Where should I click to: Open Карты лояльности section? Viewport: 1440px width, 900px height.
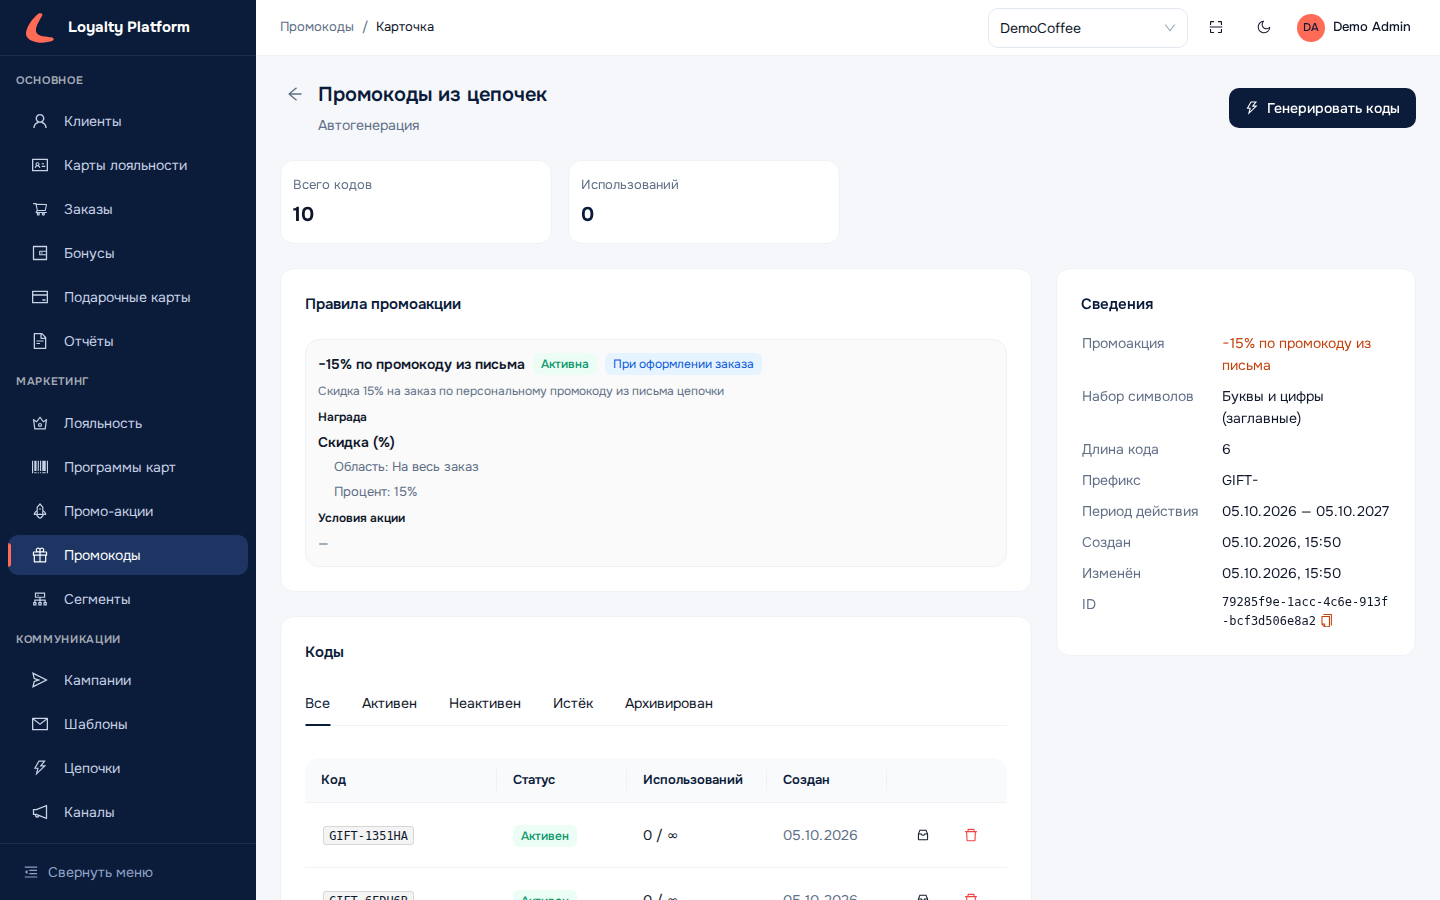(x=128, y=165)
